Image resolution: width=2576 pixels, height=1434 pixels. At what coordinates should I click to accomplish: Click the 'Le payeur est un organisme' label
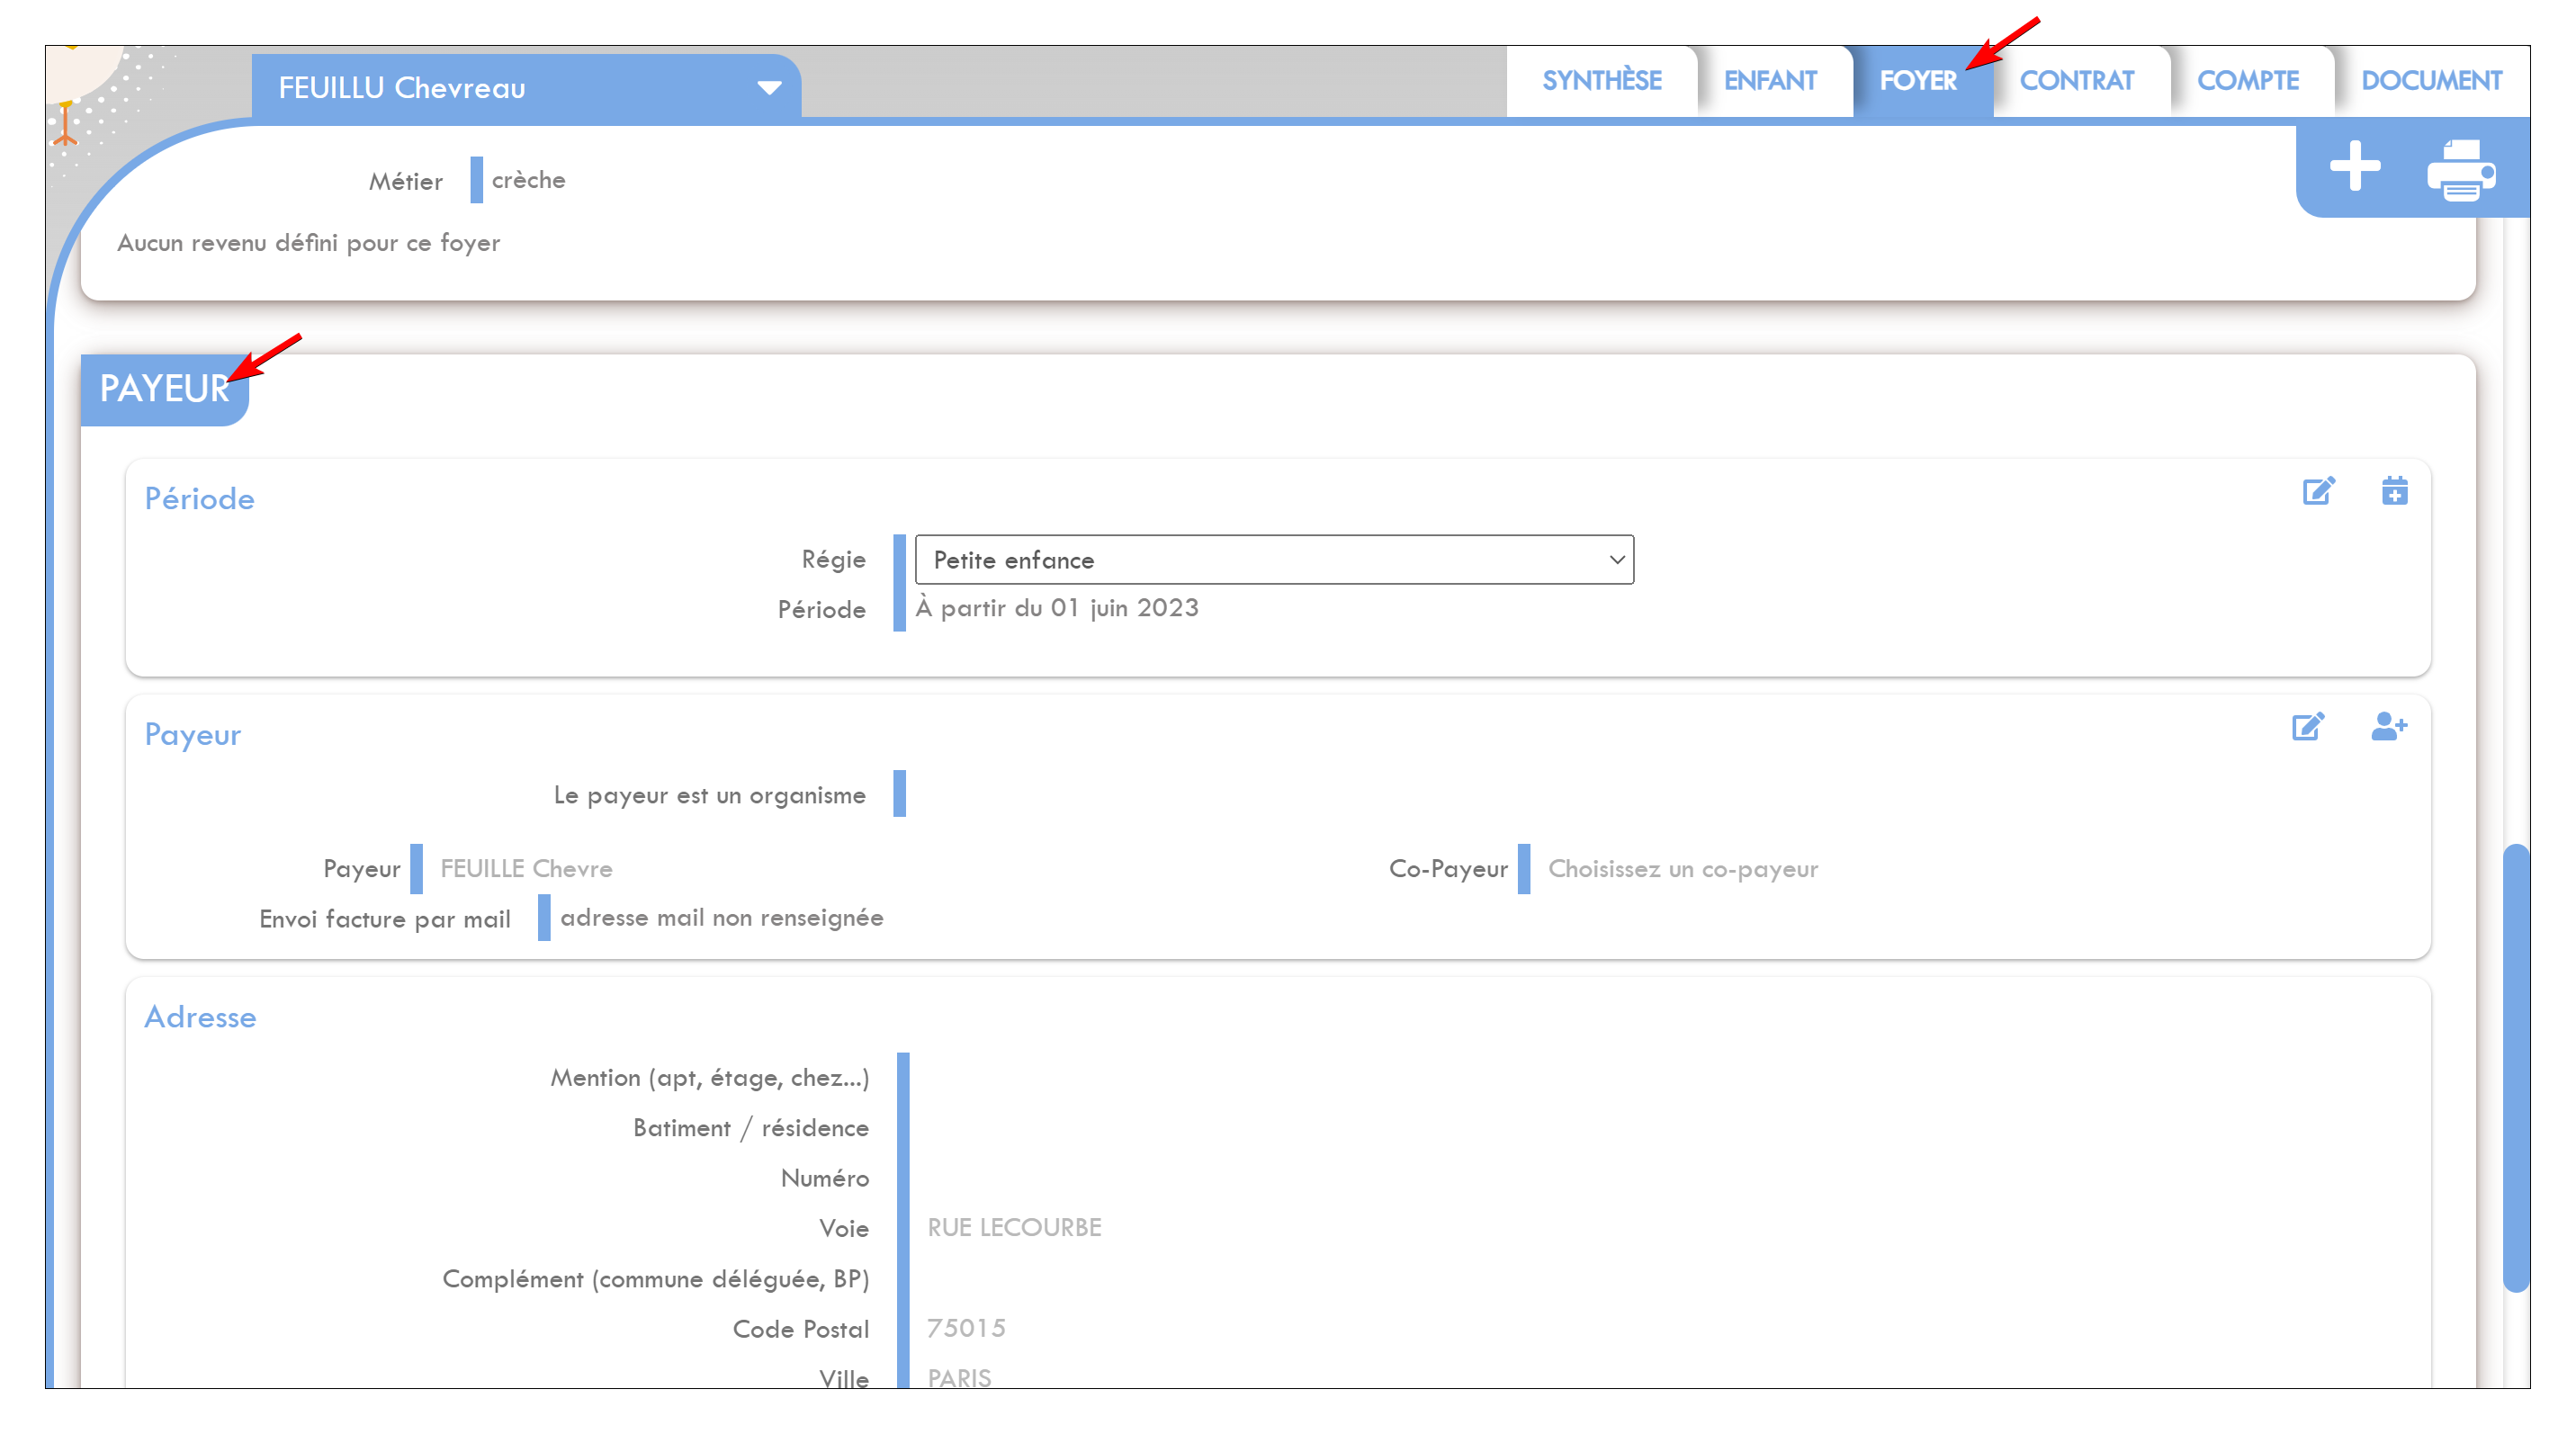(709, 795)
